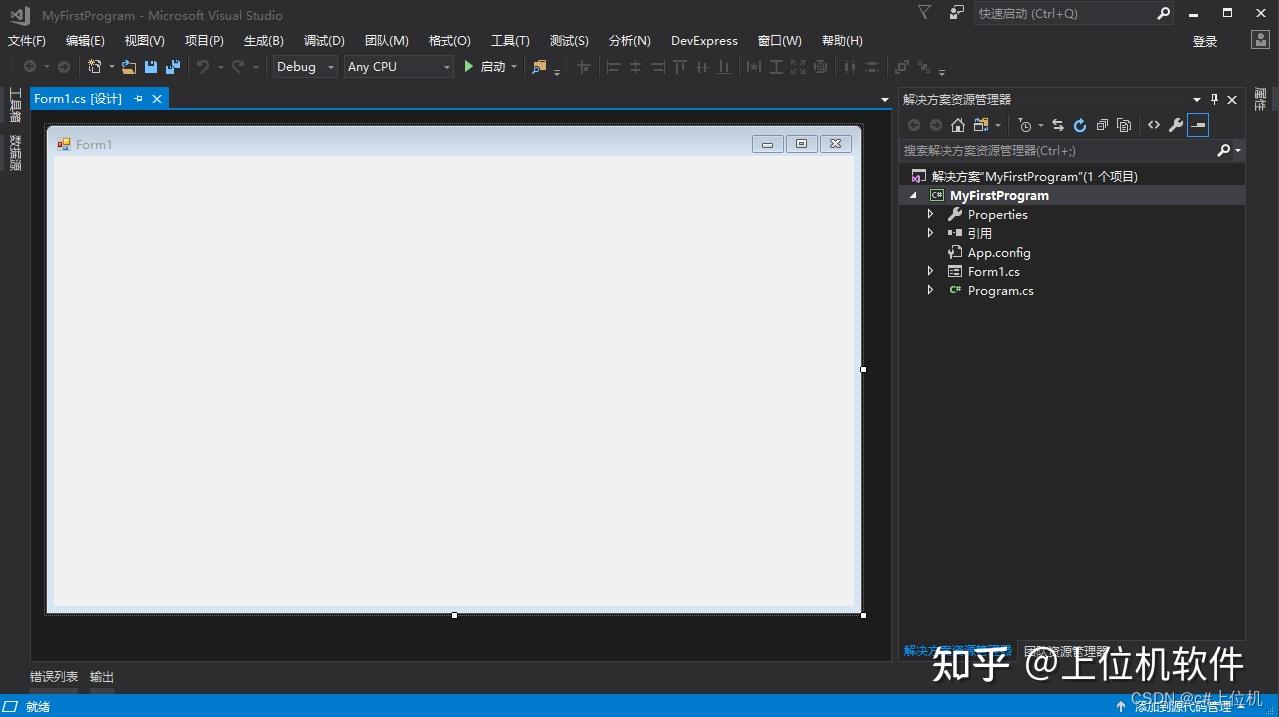Click the Redo arrow icon

[238, 67]
